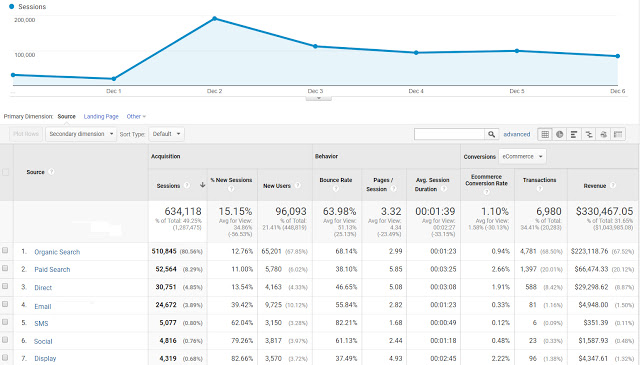Open help icon for Ecommerce Conversion Rate
This screenshot has height=365, width=640.
(x=486, y=191)
